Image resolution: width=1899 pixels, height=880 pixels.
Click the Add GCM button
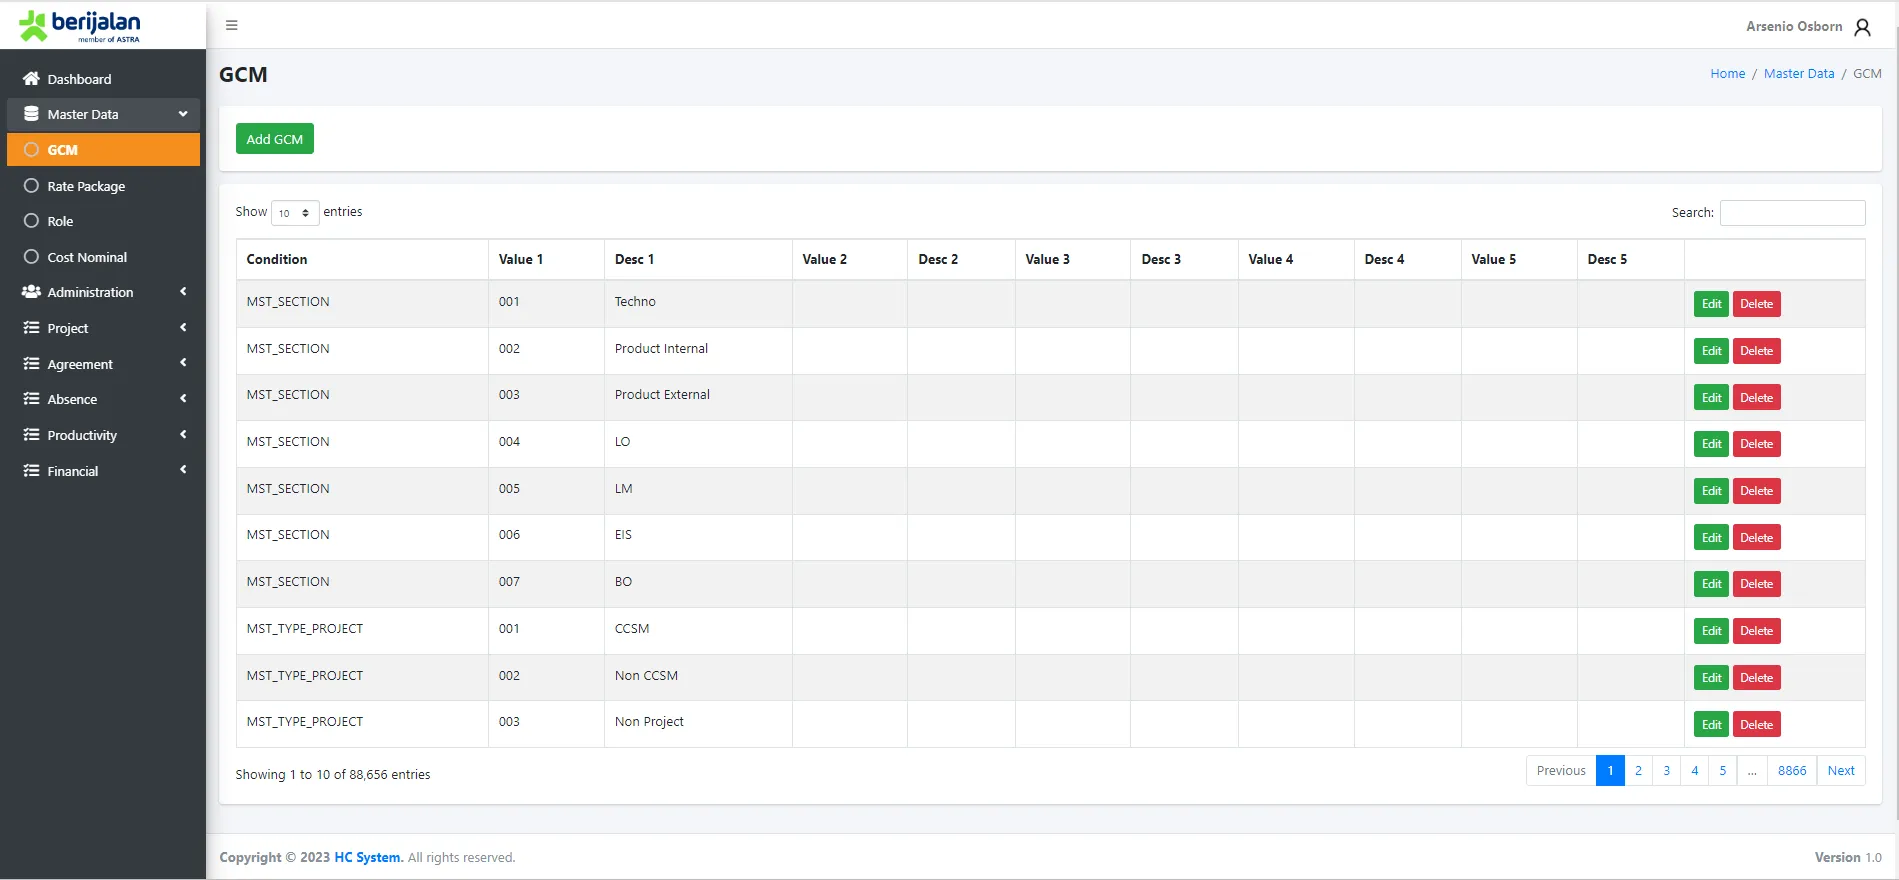275,139
